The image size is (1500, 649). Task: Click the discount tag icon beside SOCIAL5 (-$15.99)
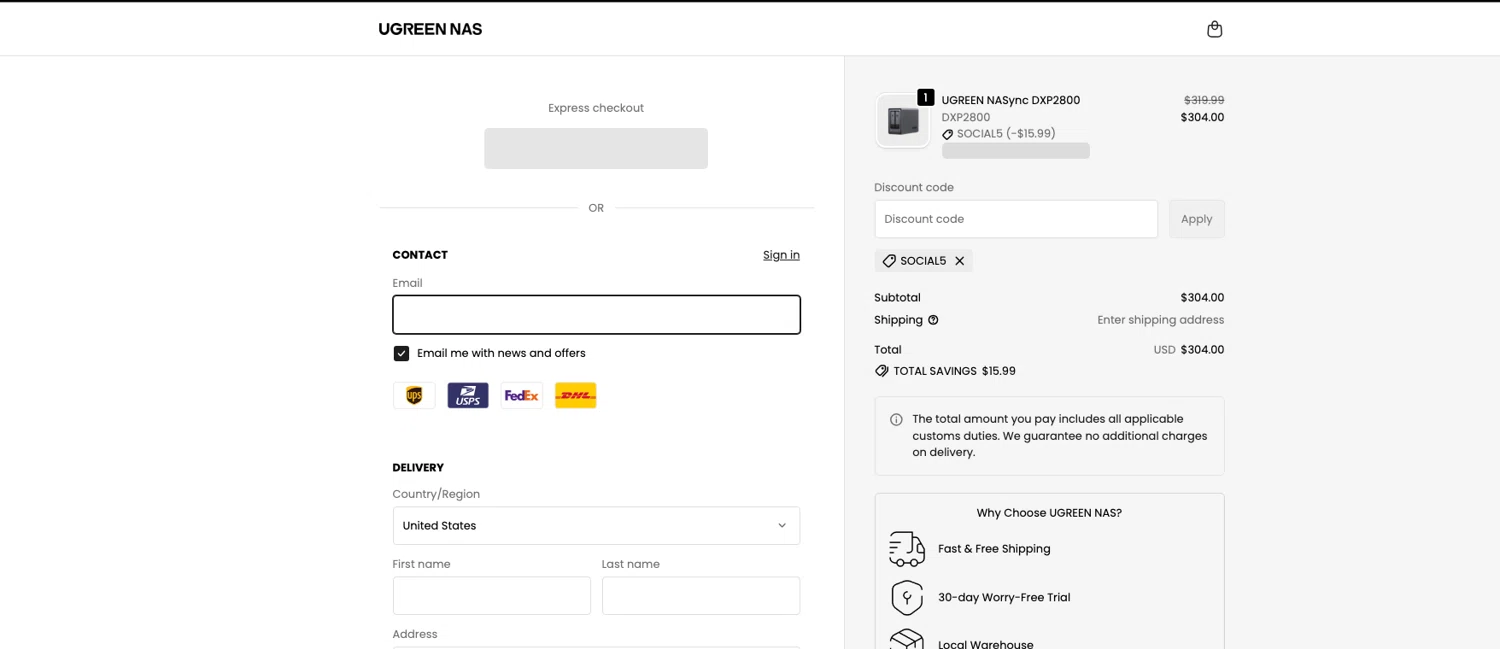point(948,134)
